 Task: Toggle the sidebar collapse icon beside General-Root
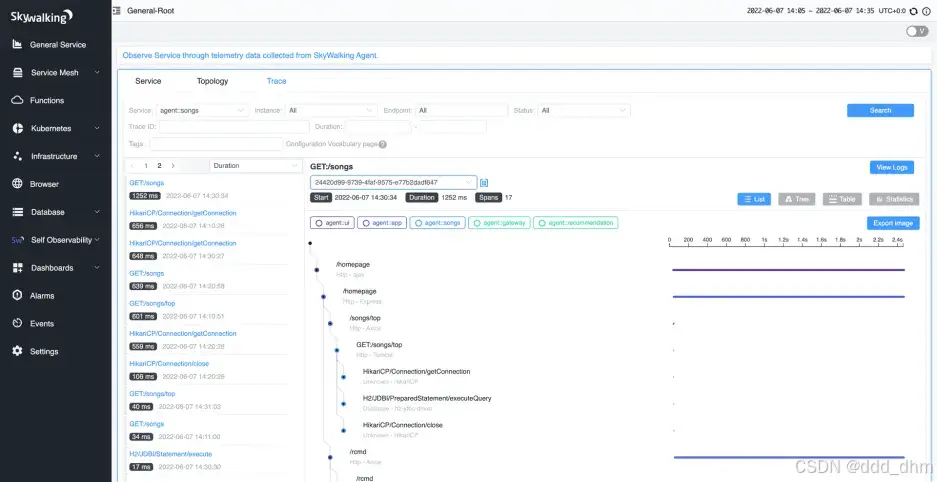(x=117, y=11)
